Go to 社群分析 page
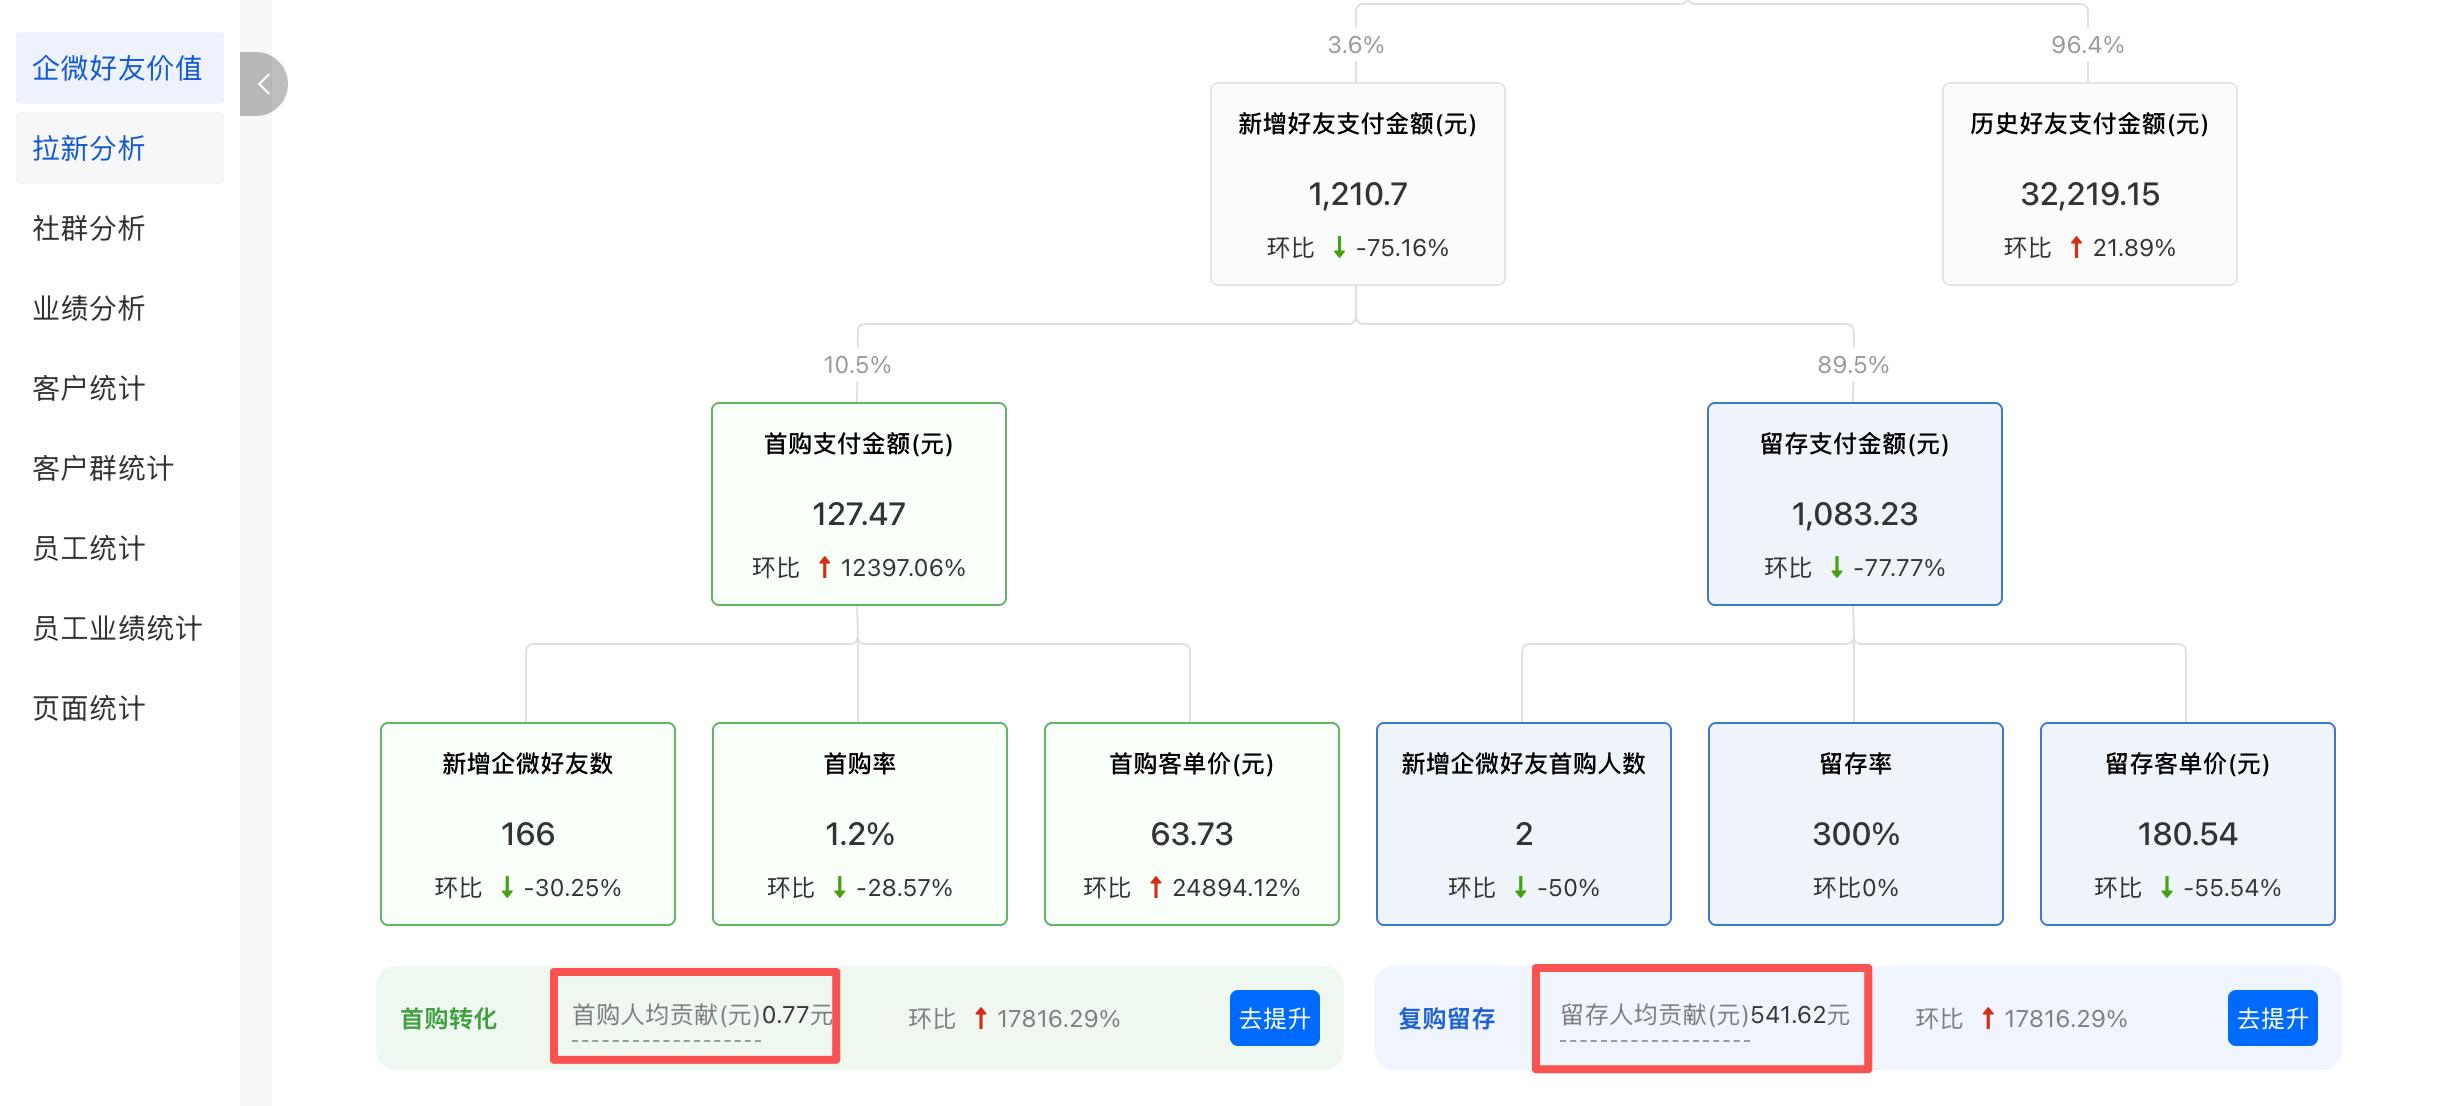This screenshot has width=2450, height=1106. click(89, 228)
